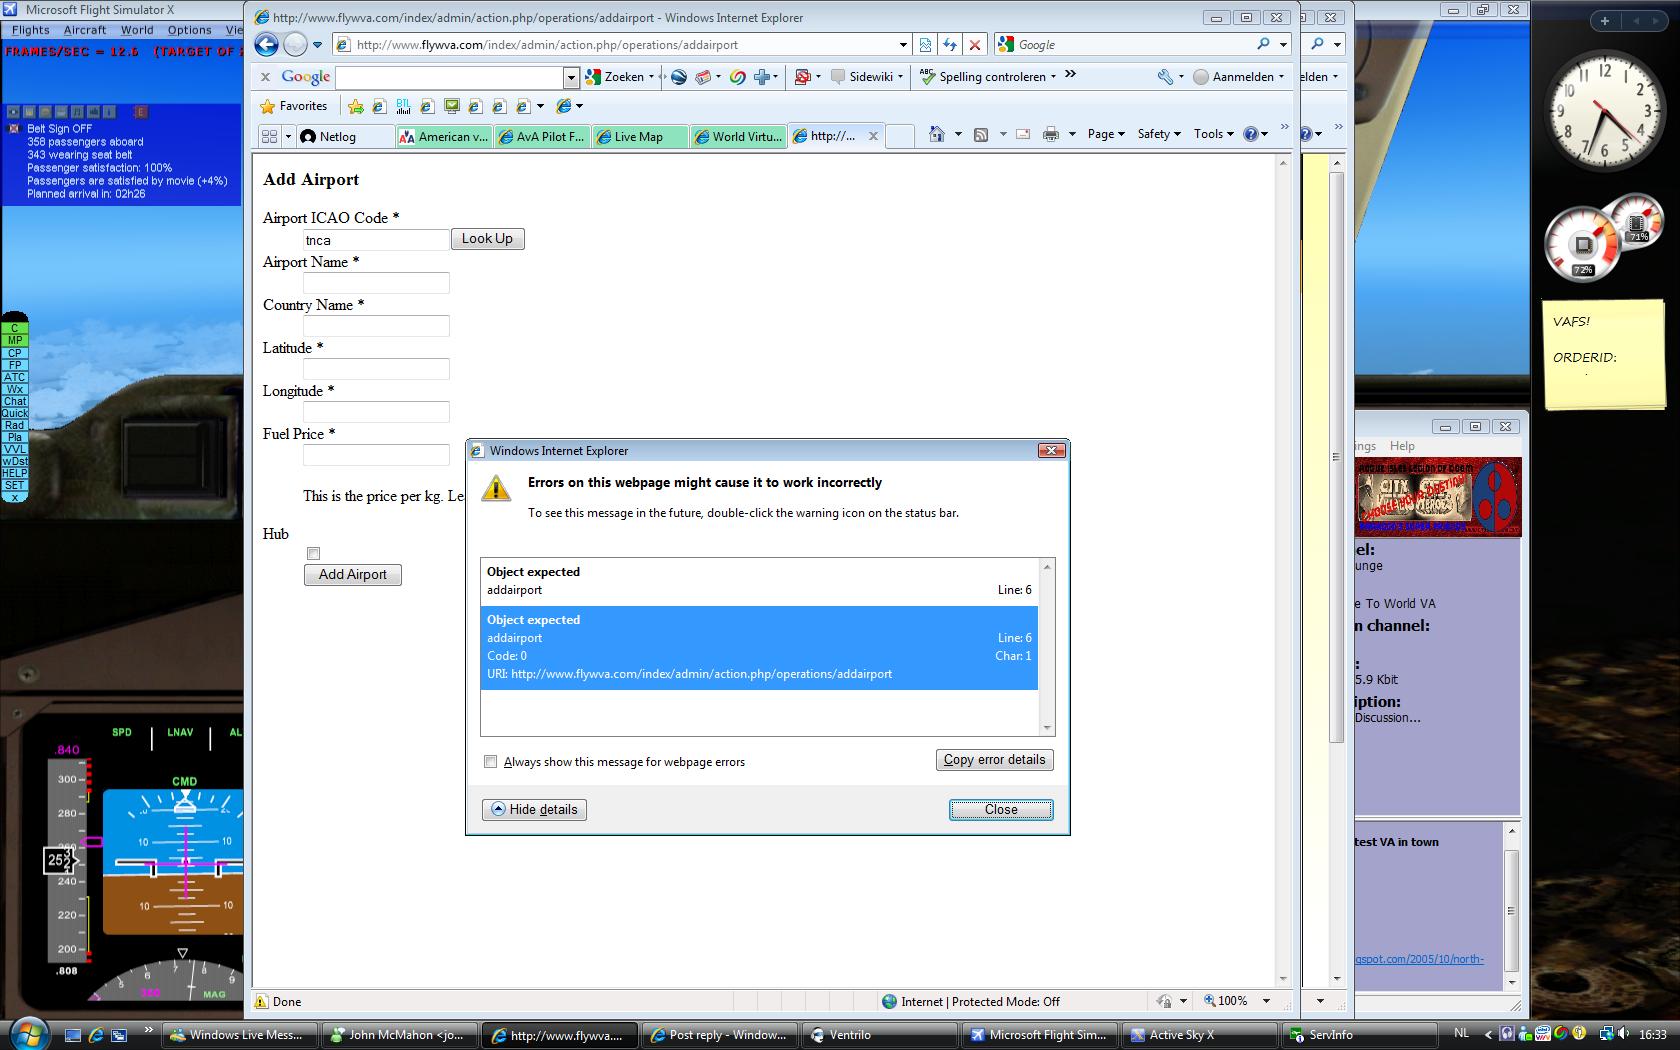Click the ATC button in FS sidebar
Screen dimensions: 1680x1050
(14, 377)
